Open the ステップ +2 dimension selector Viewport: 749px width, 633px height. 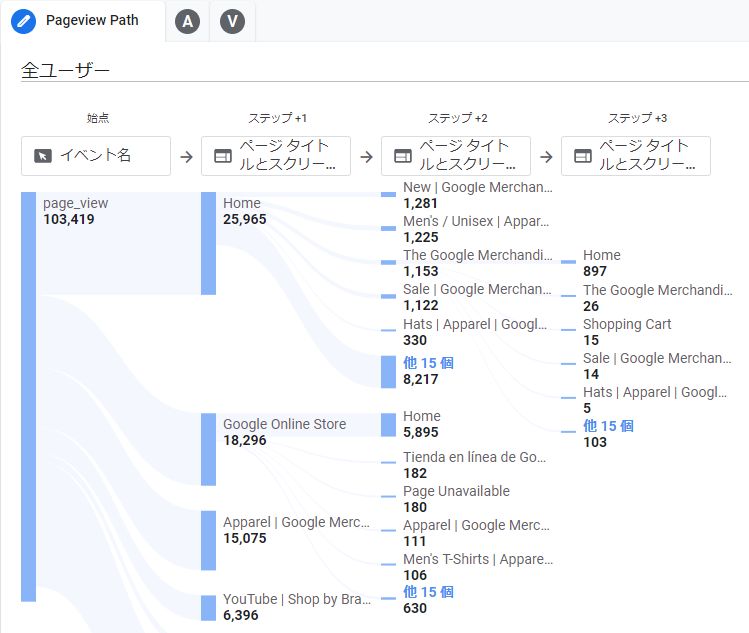pyautogui.click(x=456, y=156)
